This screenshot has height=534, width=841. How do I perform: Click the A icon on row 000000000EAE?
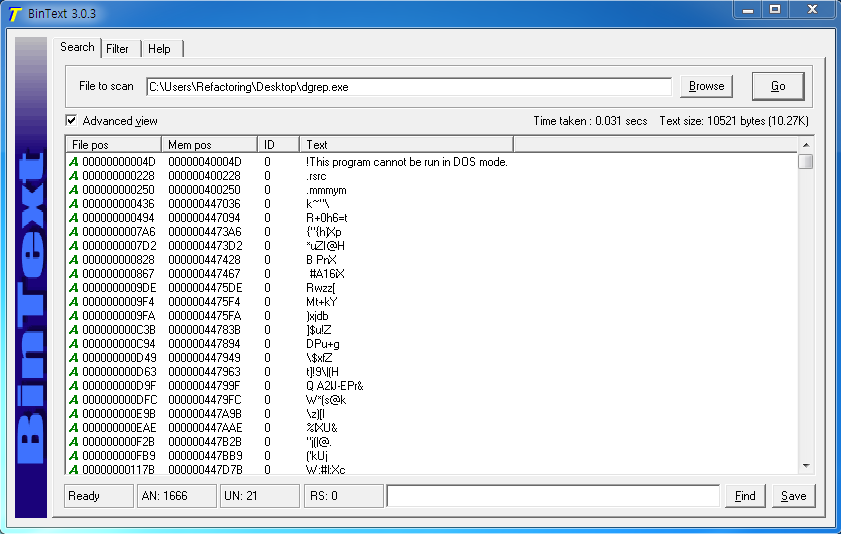point(73,427)
